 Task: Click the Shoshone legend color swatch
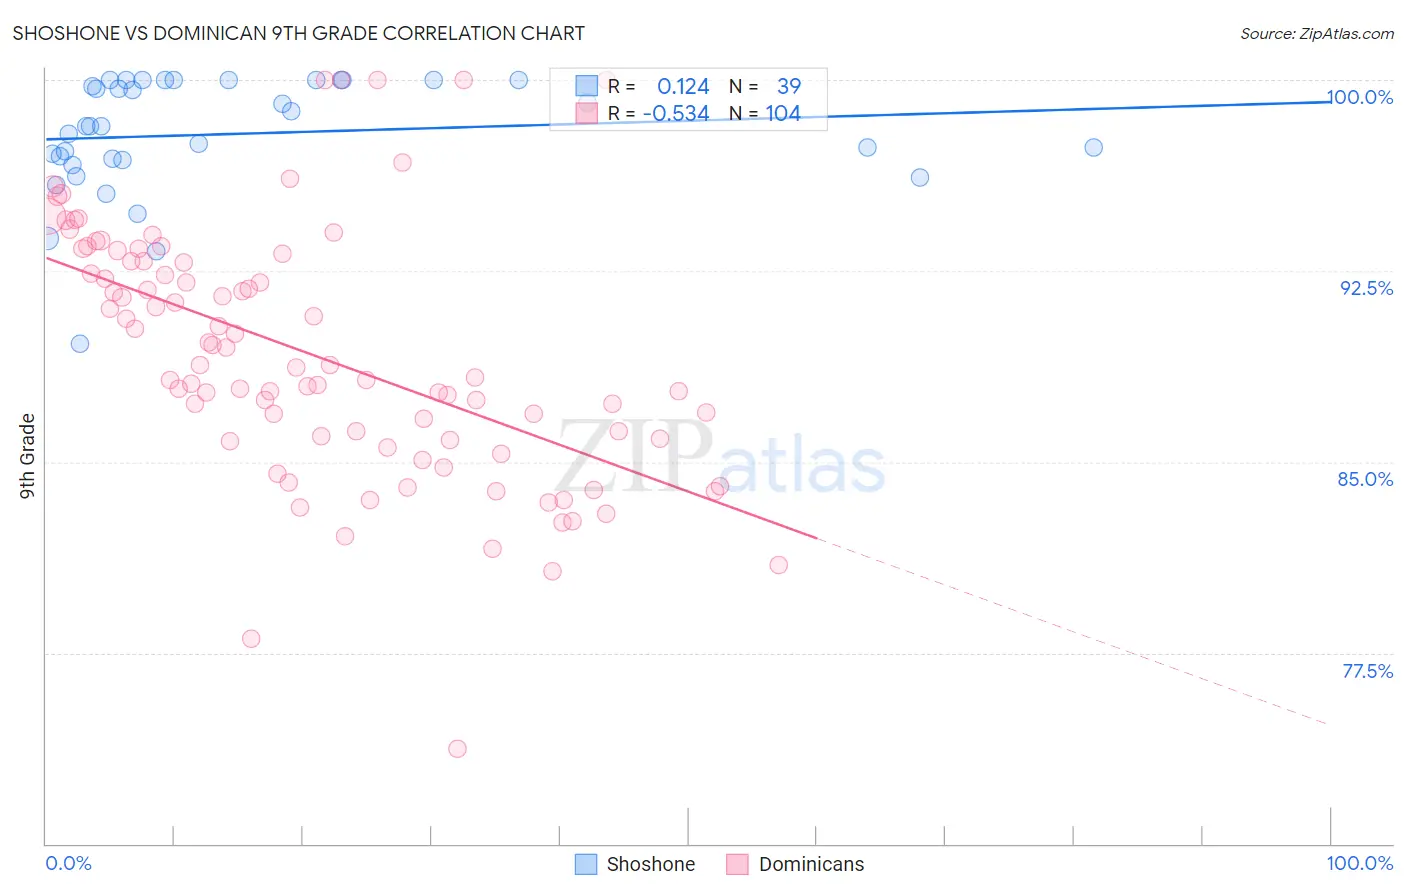[586, 864]
